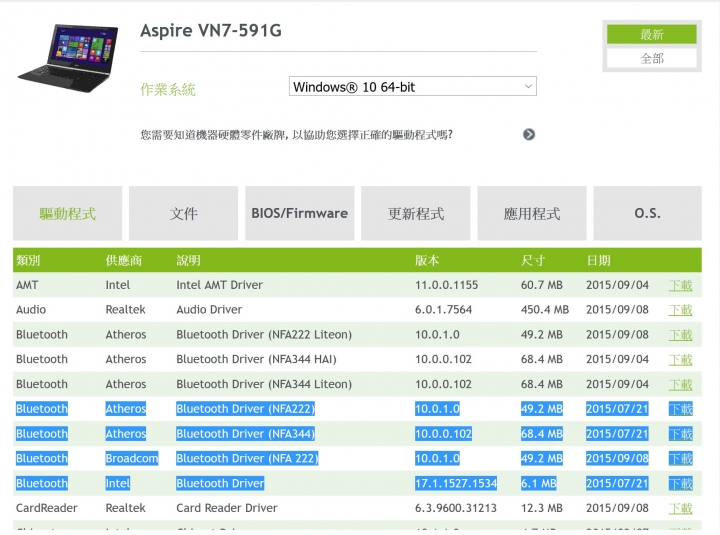The image size is (720, 535).
Task: Click the 12.3 MB size cell
Action: (x=541, y=508)
